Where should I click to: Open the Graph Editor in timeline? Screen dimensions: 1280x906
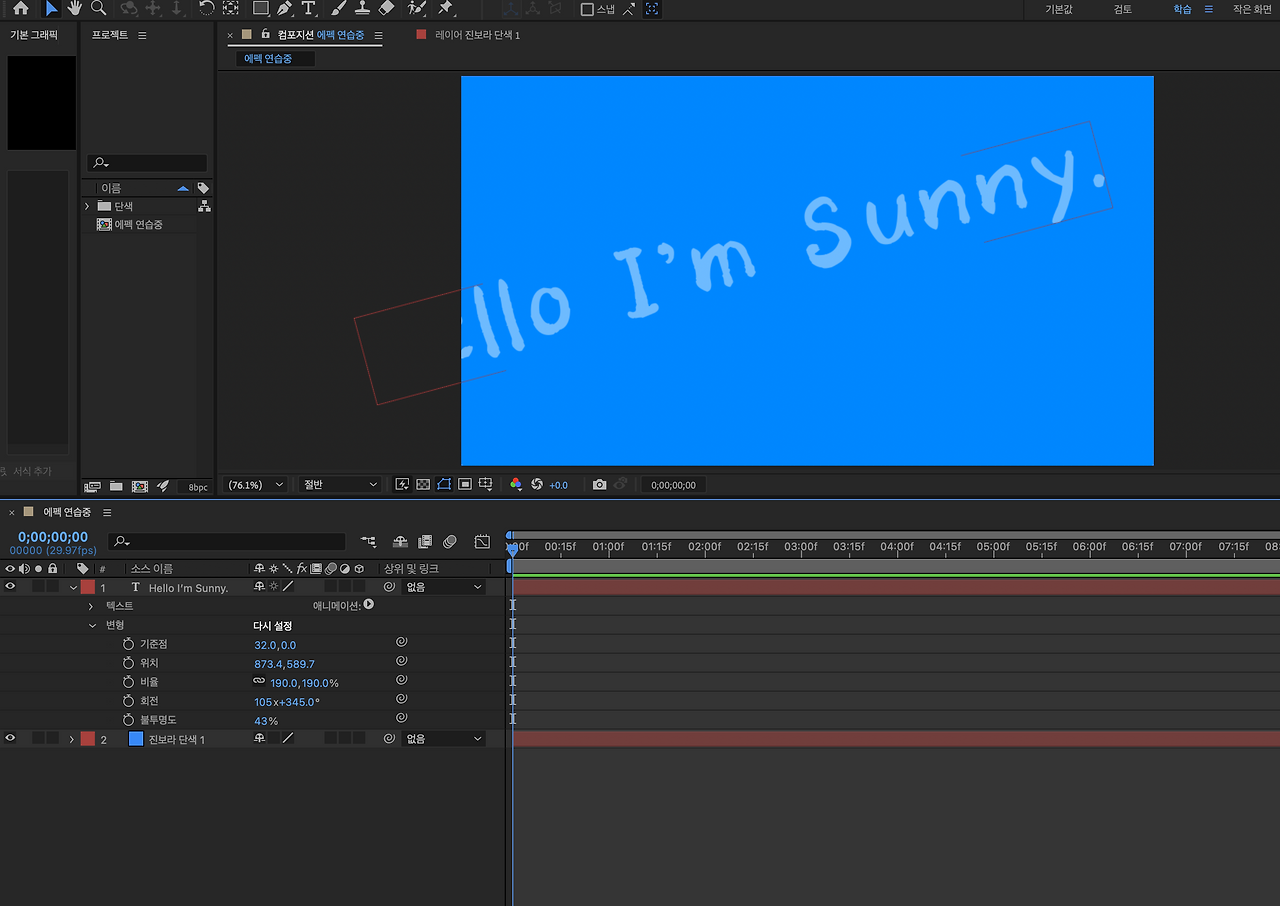click(x=482, y=542)
